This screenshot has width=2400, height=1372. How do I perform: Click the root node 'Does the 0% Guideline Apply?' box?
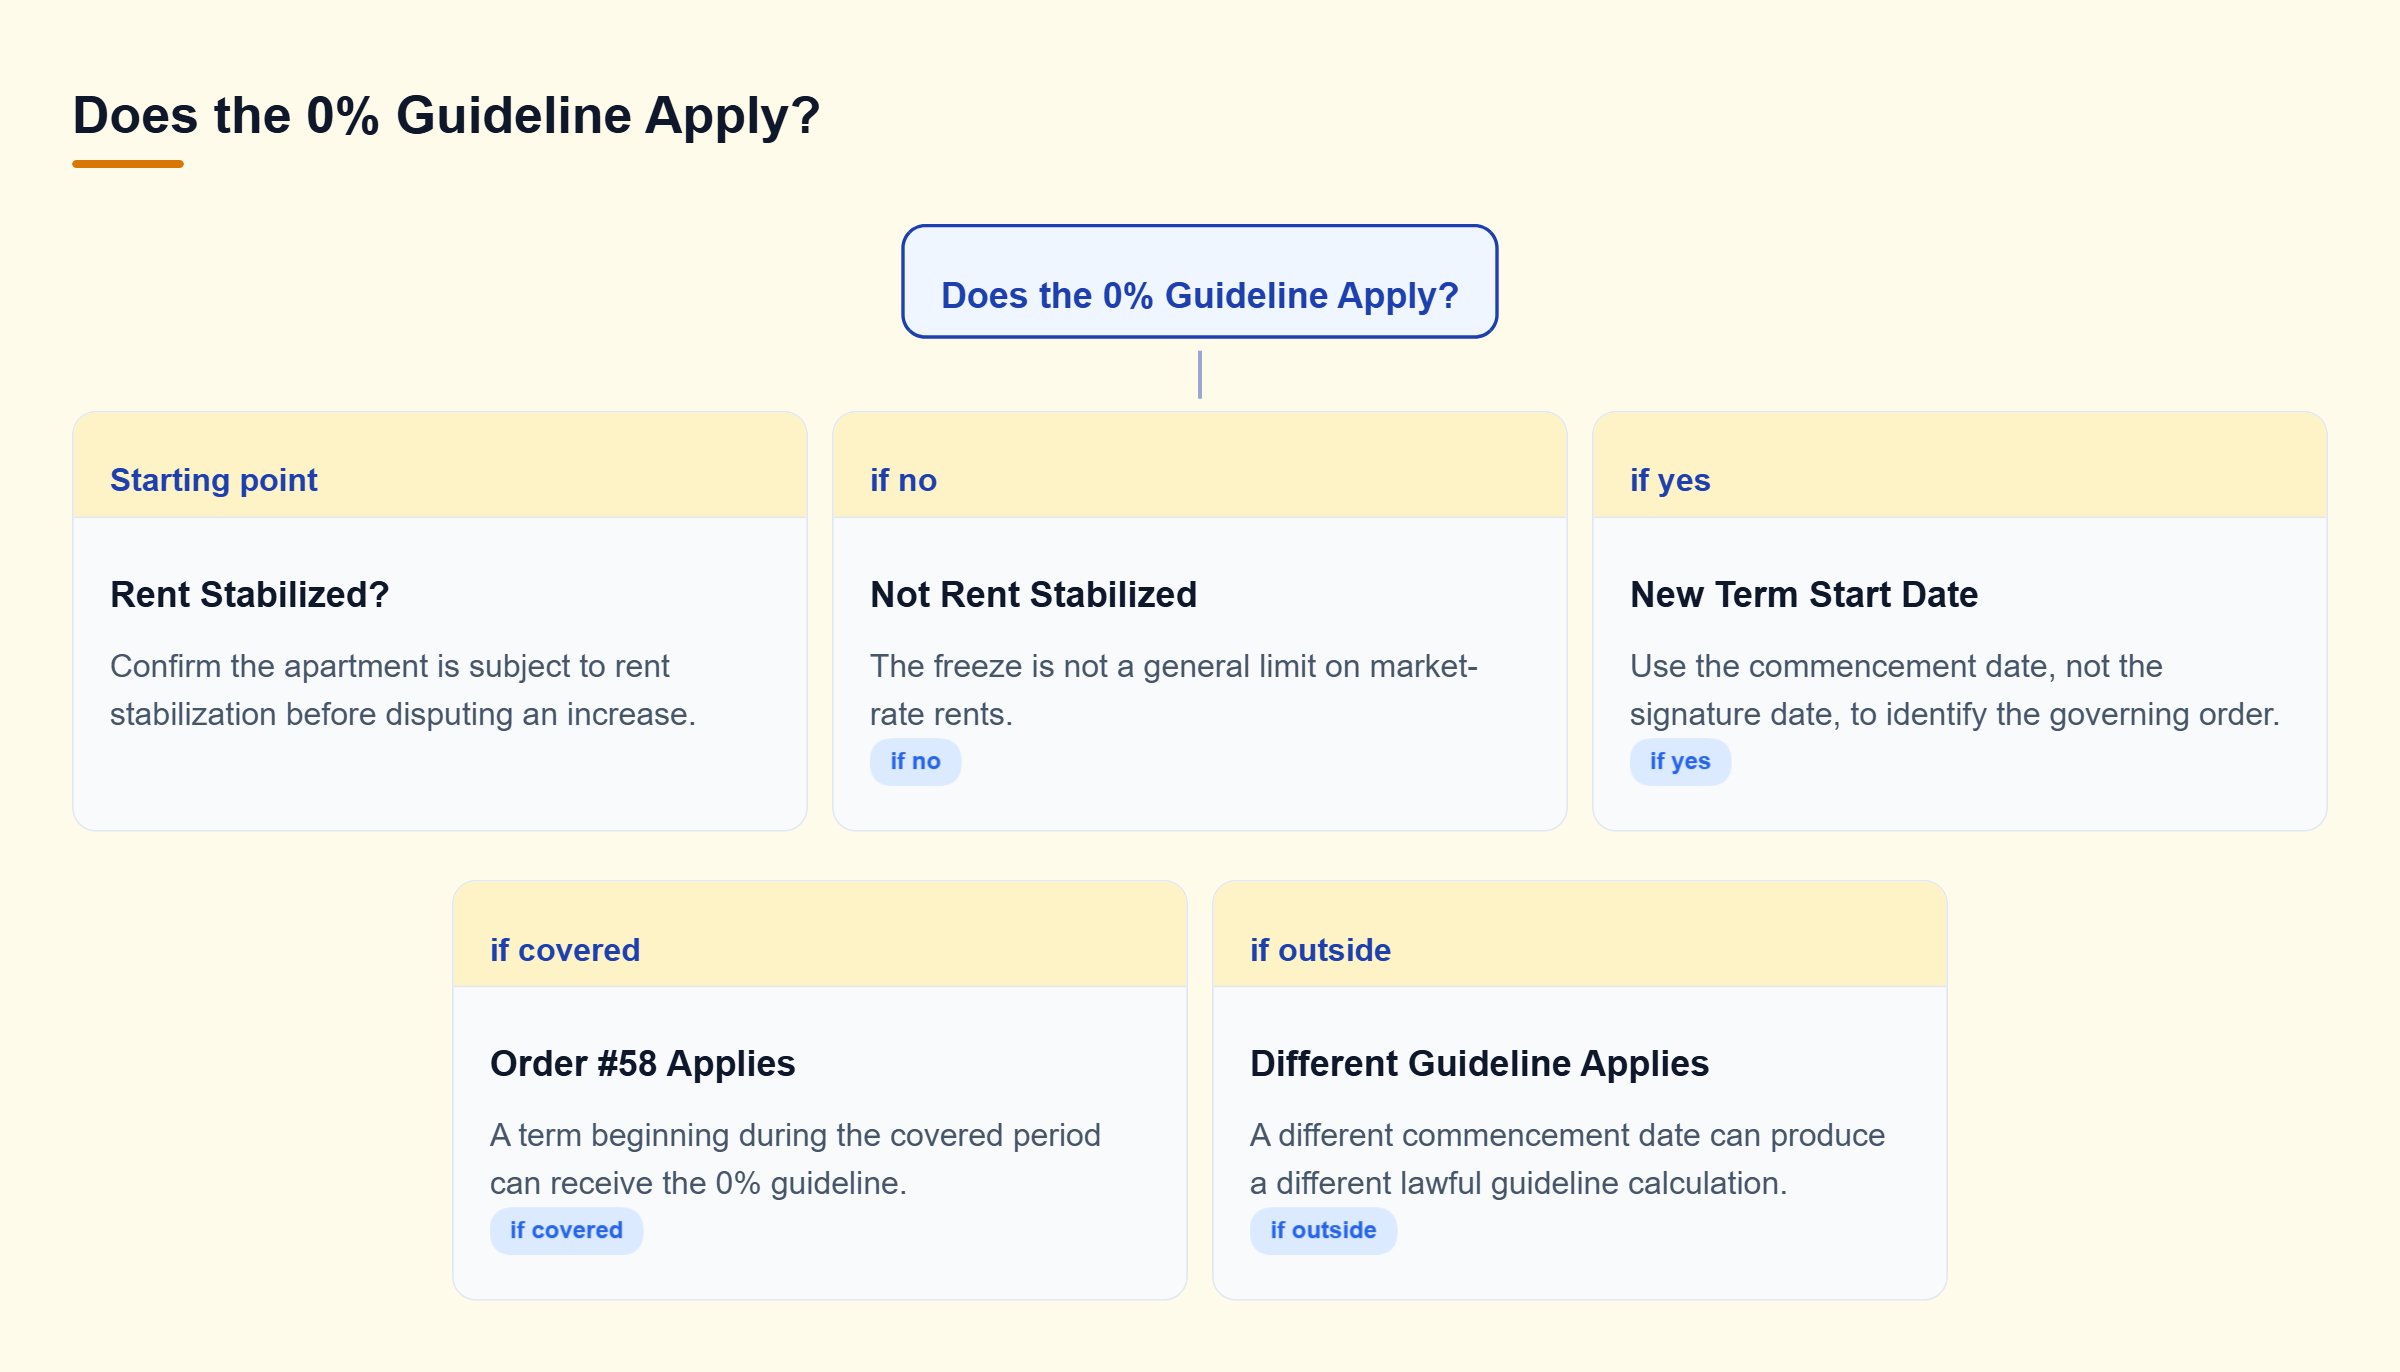[x=1199, y=281]
